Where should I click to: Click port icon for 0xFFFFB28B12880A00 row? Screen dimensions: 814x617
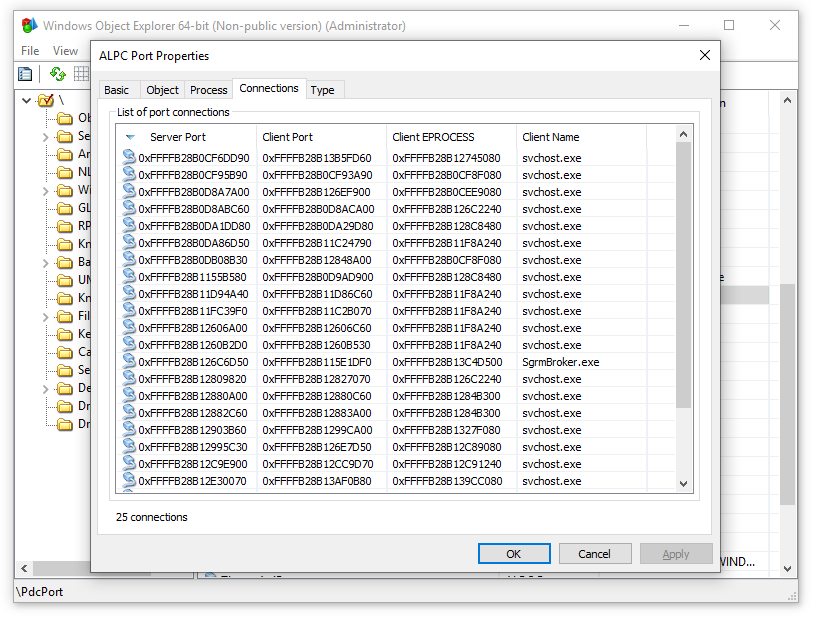(129, 395)
